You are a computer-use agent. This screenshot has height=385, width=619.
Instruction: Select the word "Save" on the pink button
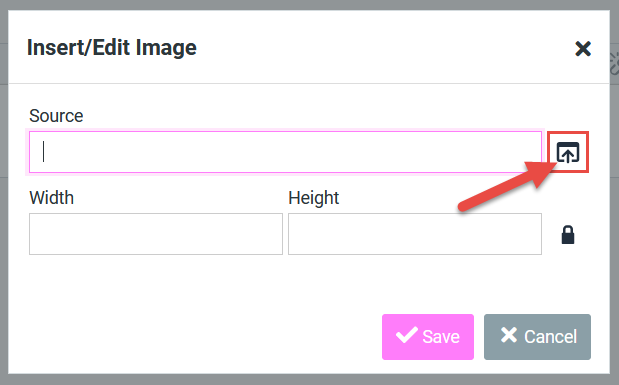point(441,337)
